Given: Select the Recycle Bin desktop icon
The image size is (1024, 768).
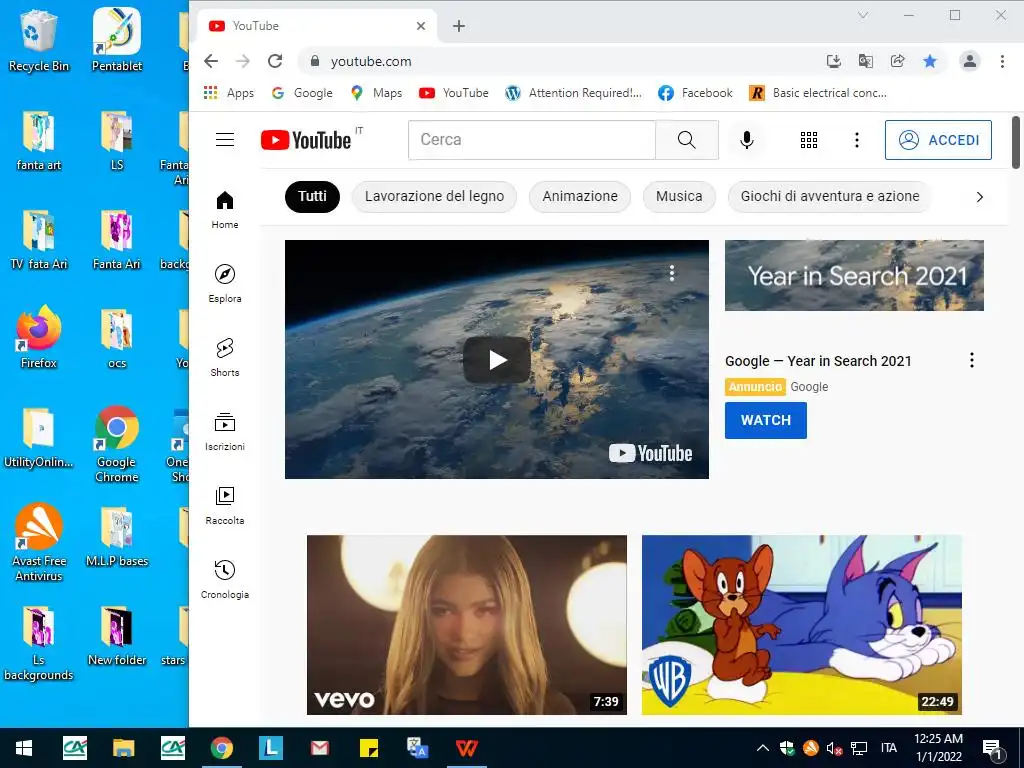Looking at the screenshot, I should (x=39, y=41).
